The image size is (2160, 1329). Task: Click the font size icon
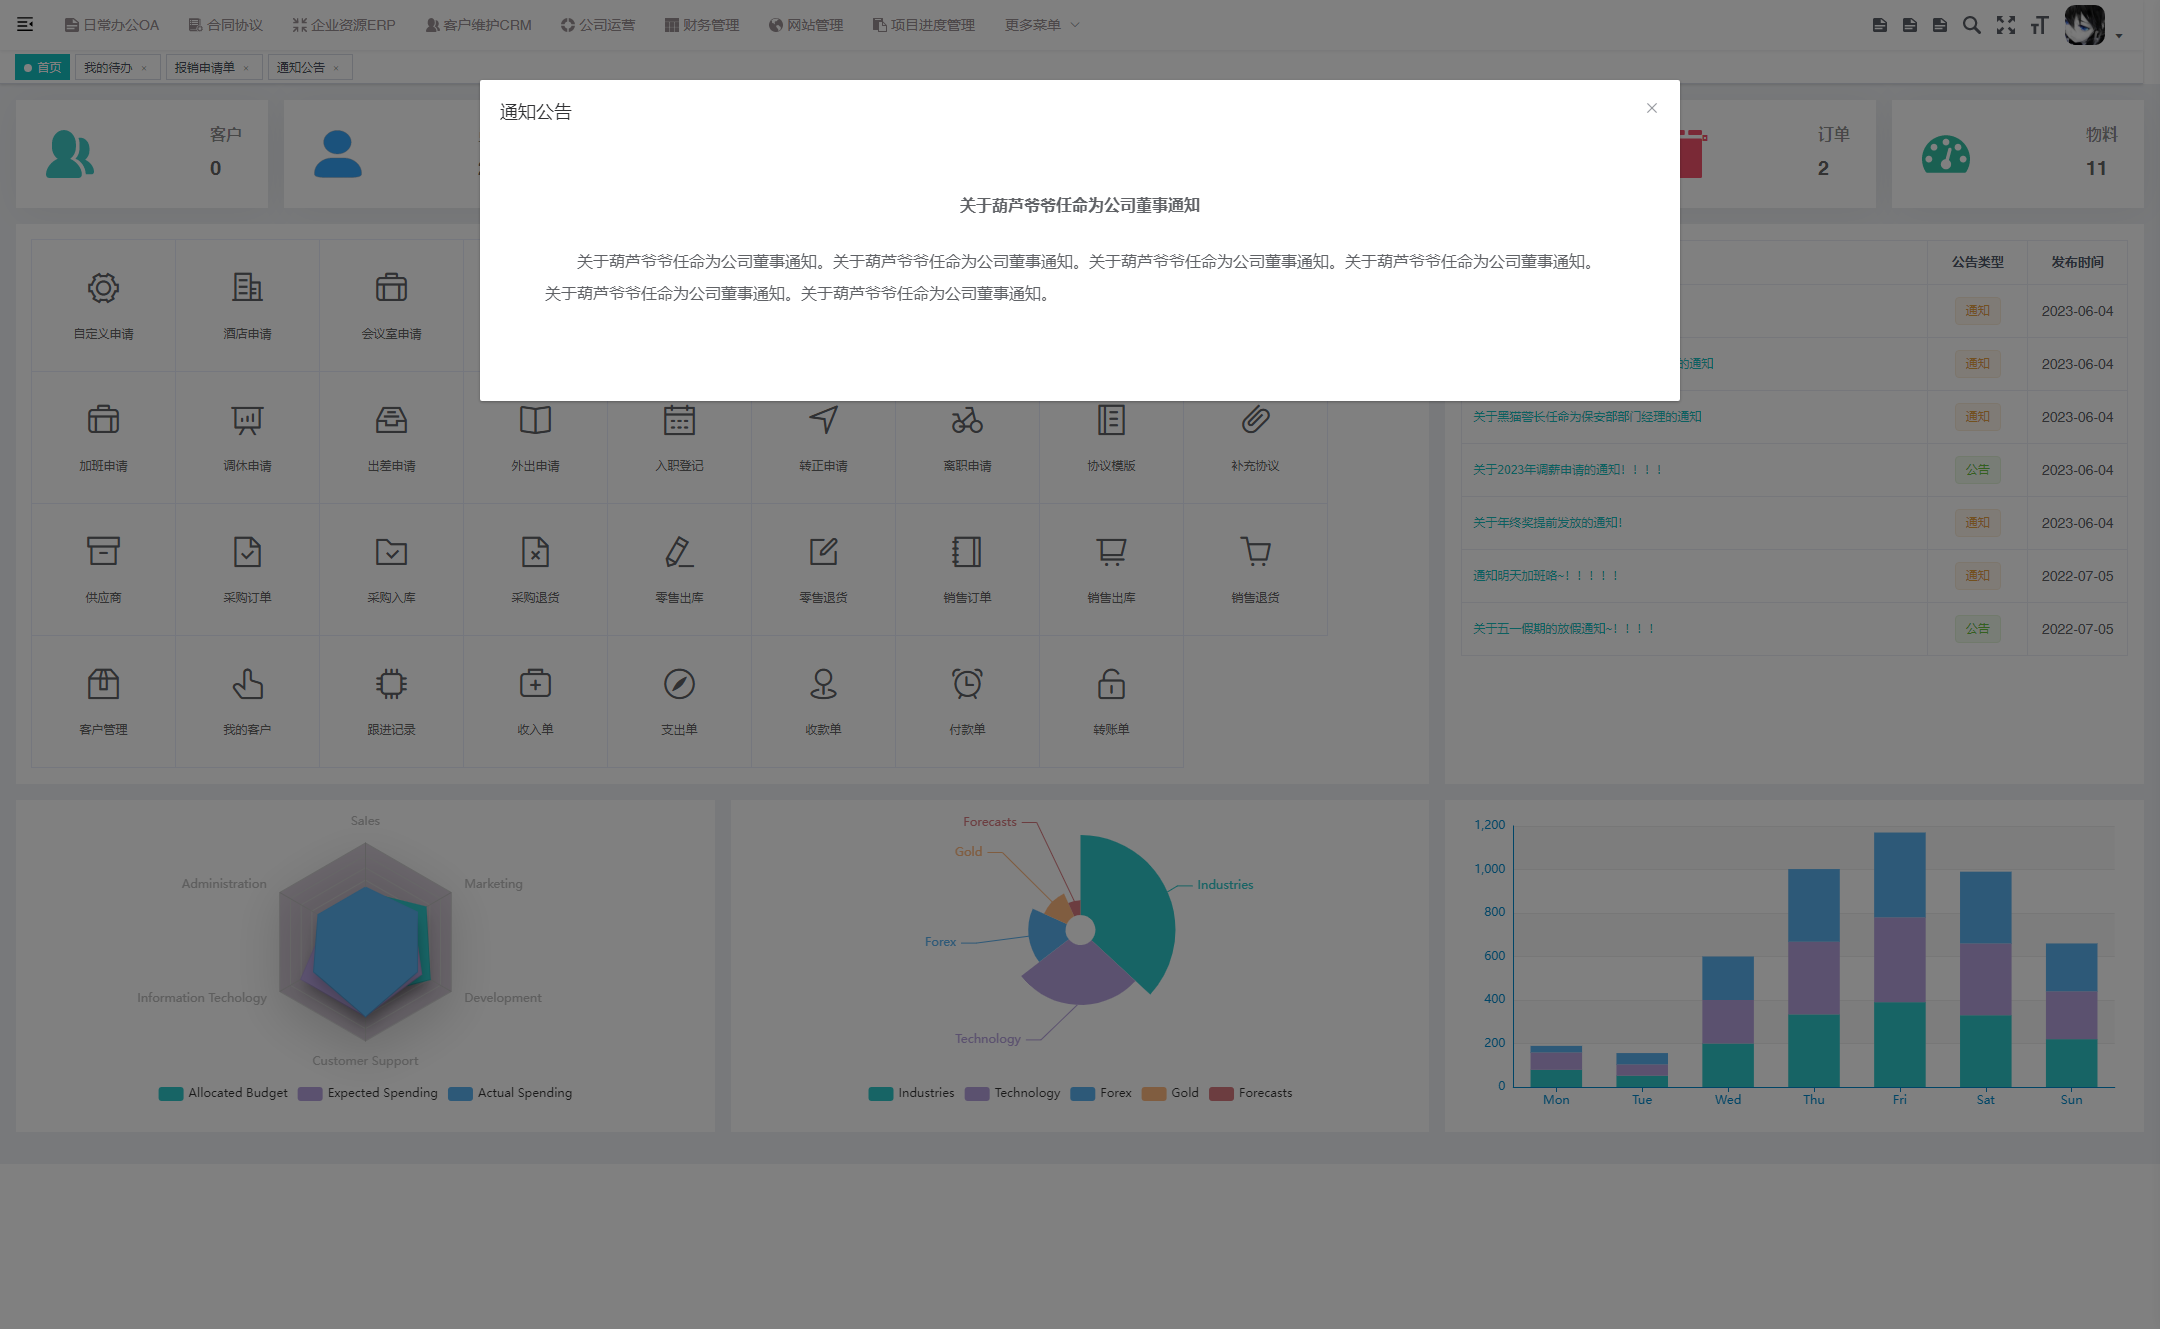2039,25
